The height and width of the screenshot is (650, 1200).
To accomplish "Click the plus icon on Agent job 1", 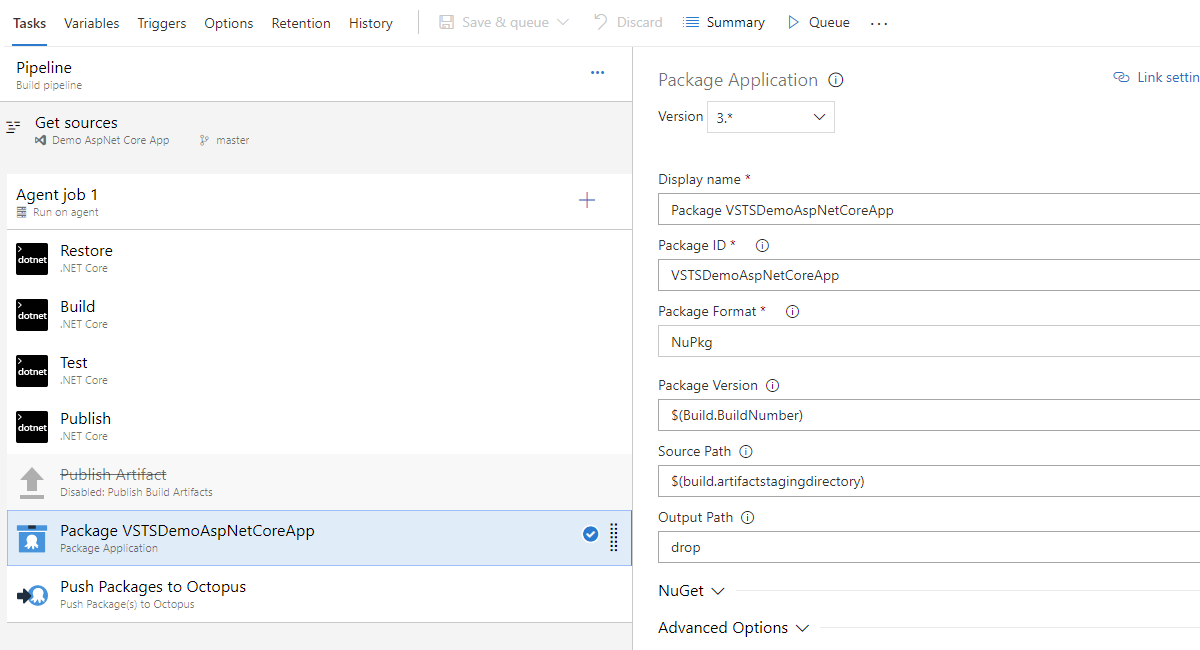I will [587, 200].
